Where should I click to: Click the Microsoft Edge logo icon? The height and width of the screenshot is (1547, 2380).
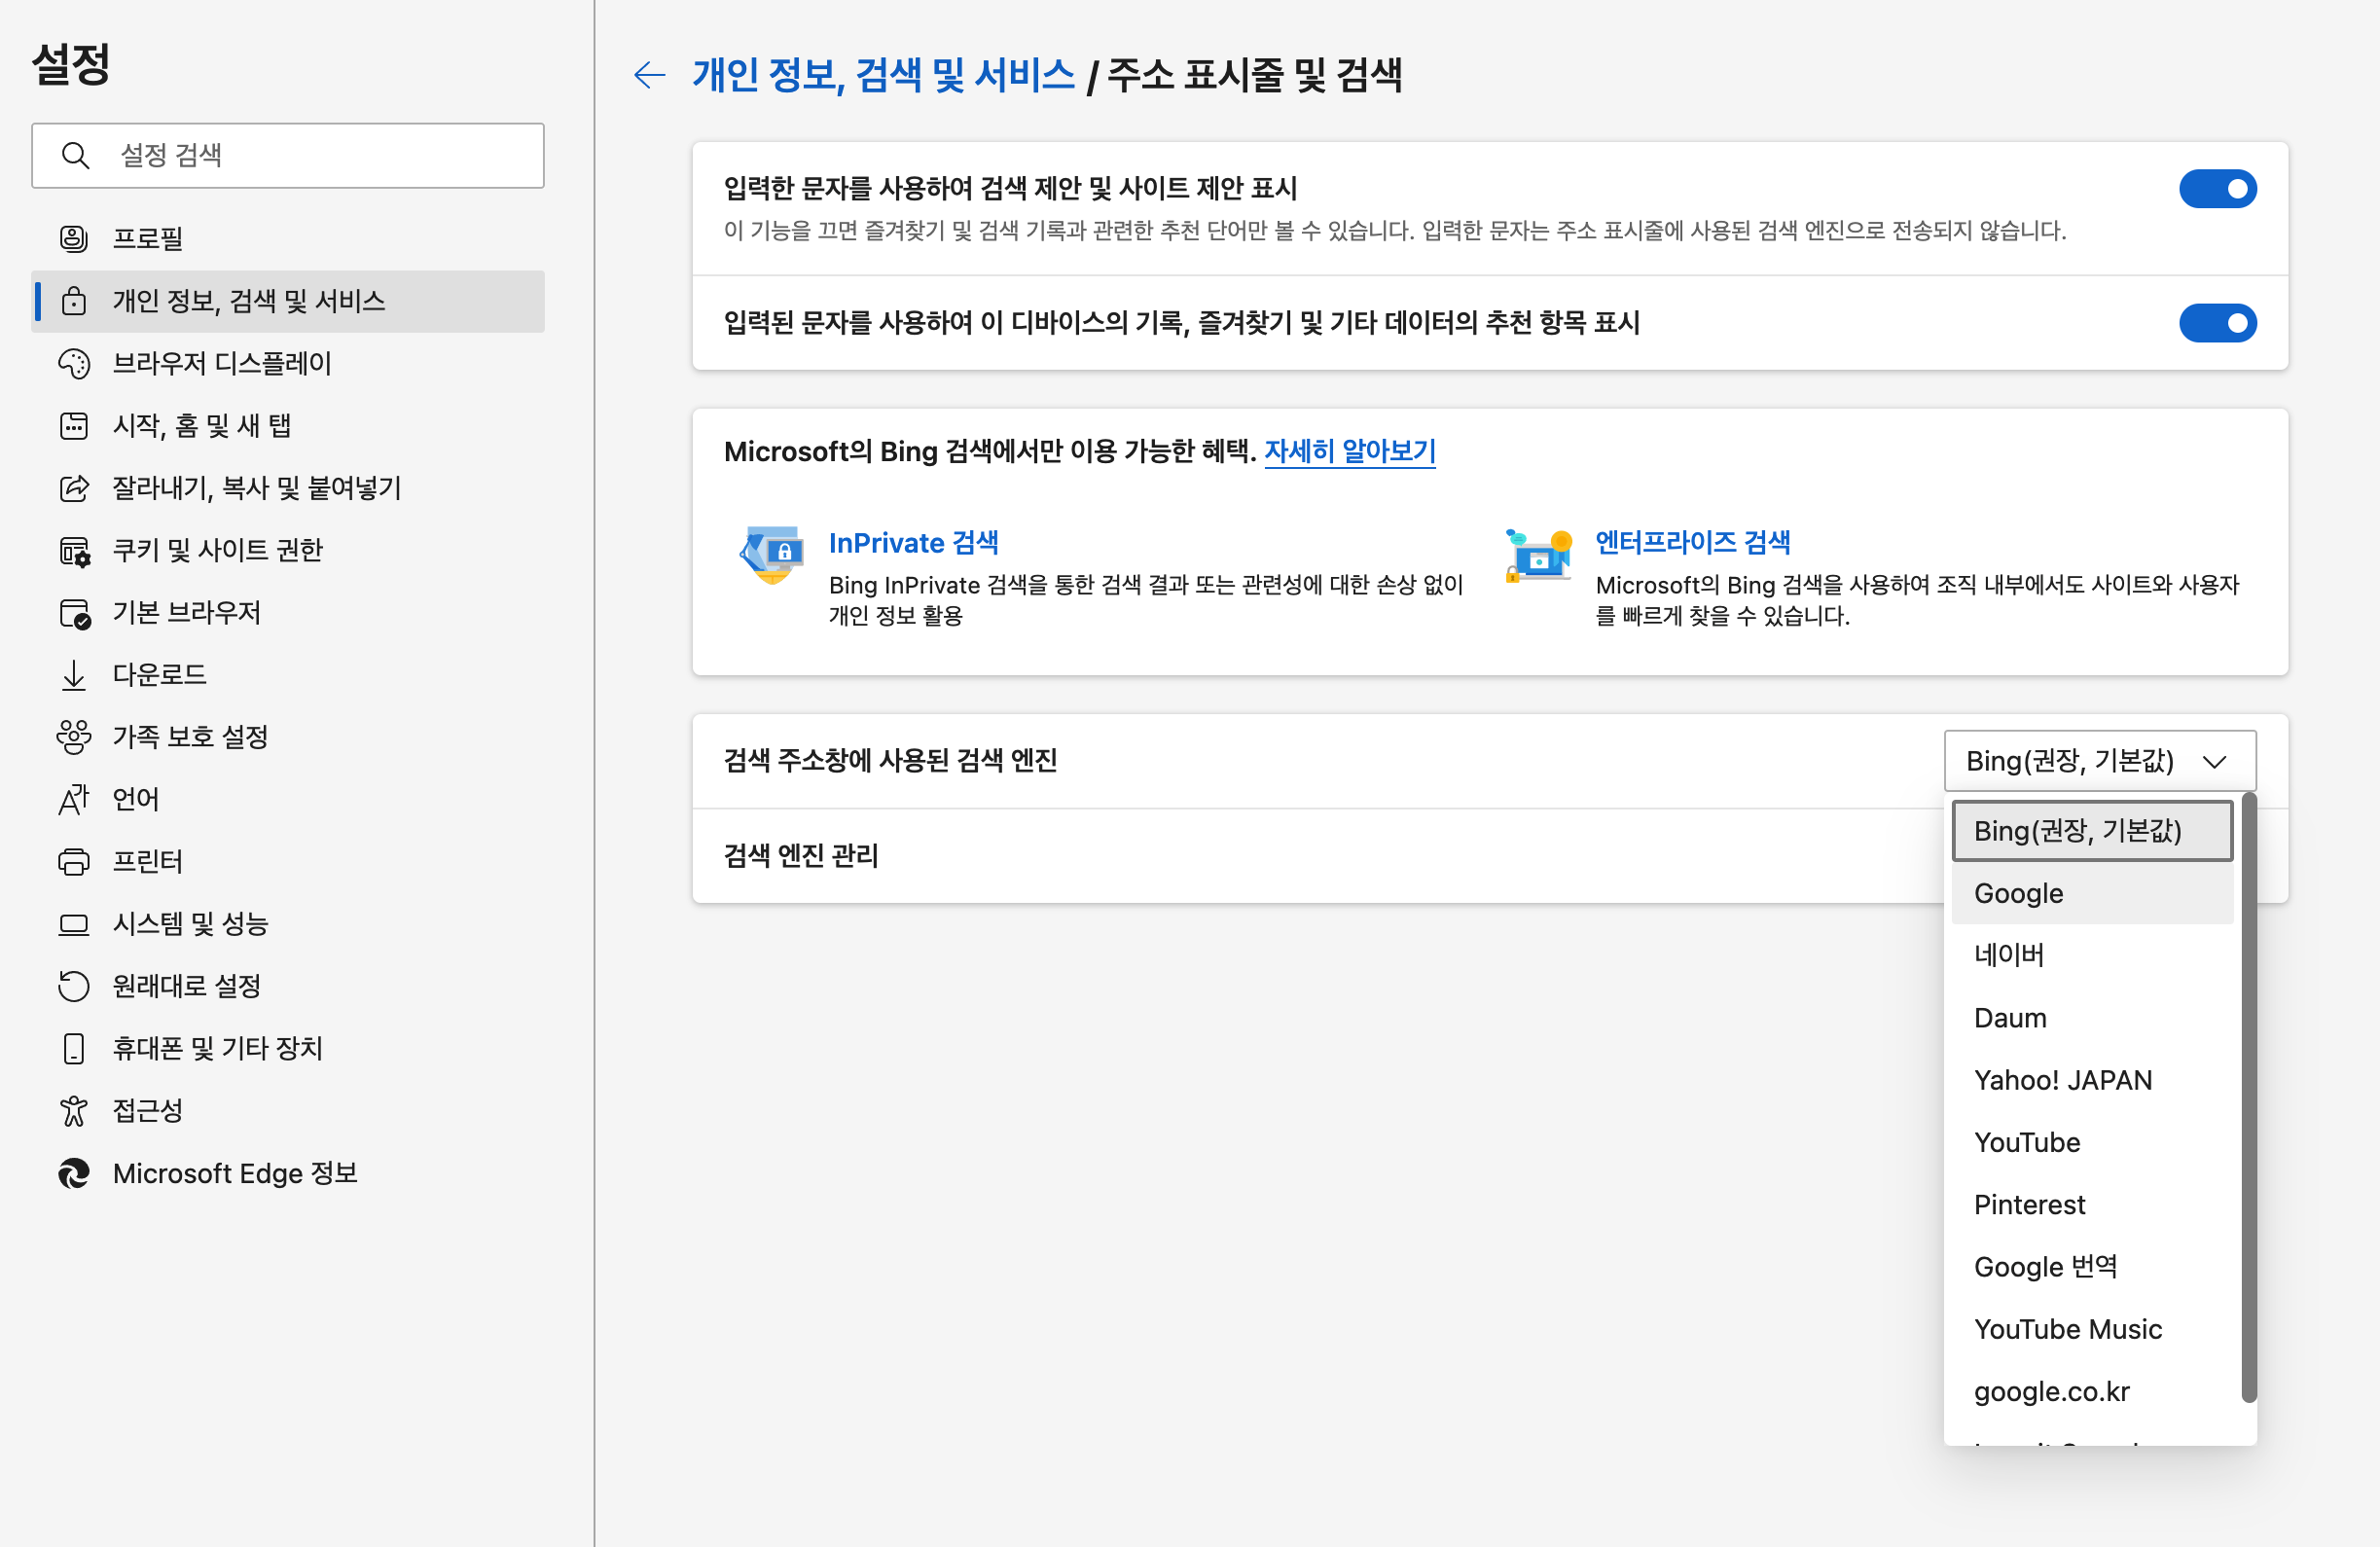[x=74, y=1173]
